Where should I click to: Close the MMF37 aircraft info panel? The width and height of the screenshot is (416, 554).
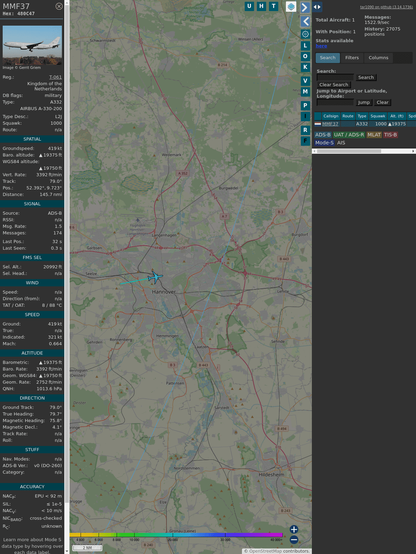point(59,6)
